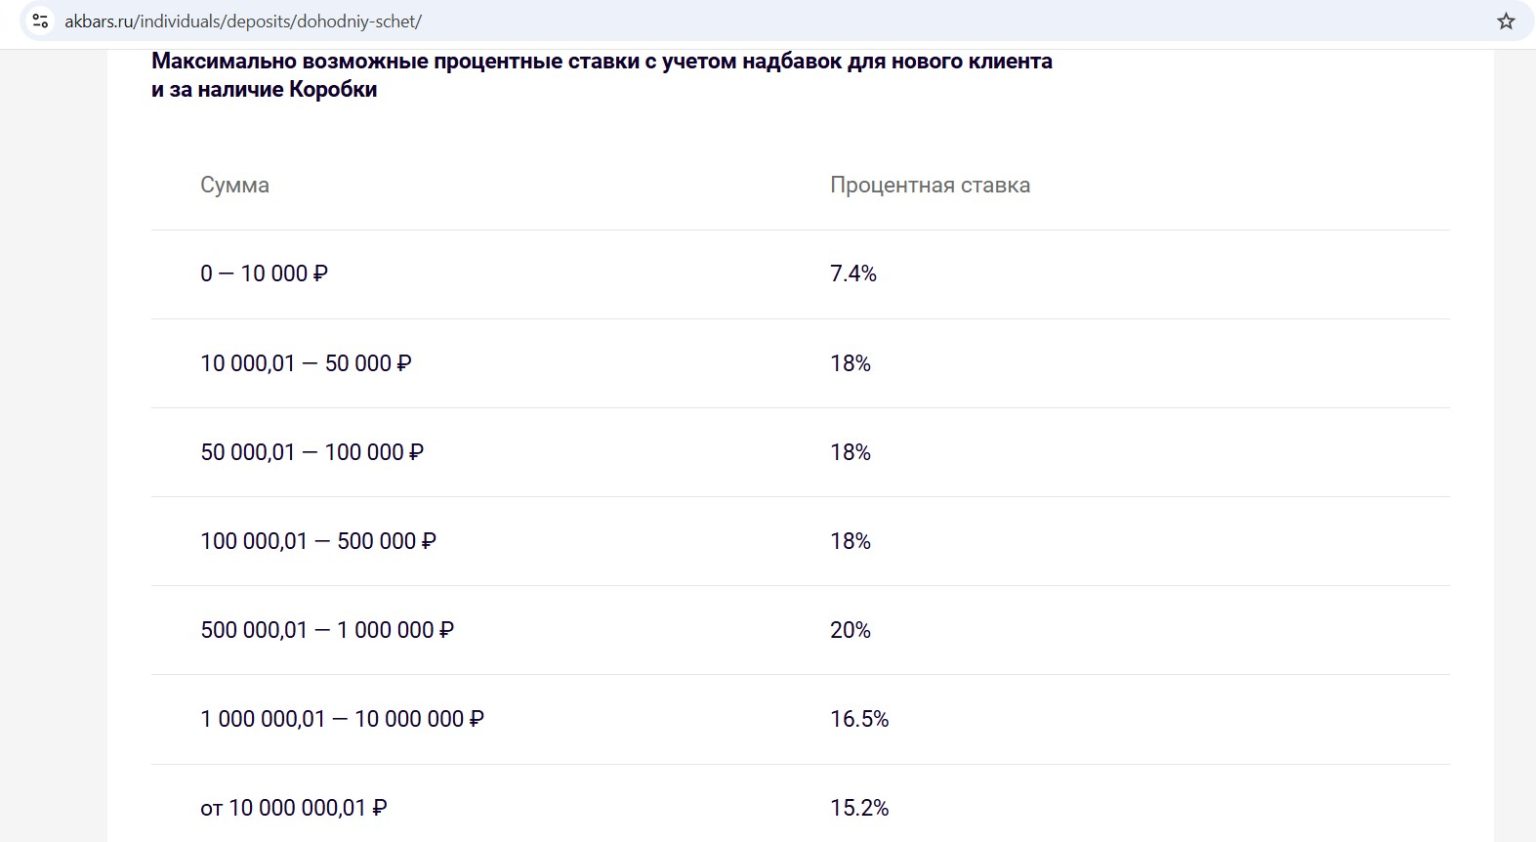Click the 20% rate value
Screen dimensions: 1536x842
tap(850, 630)
